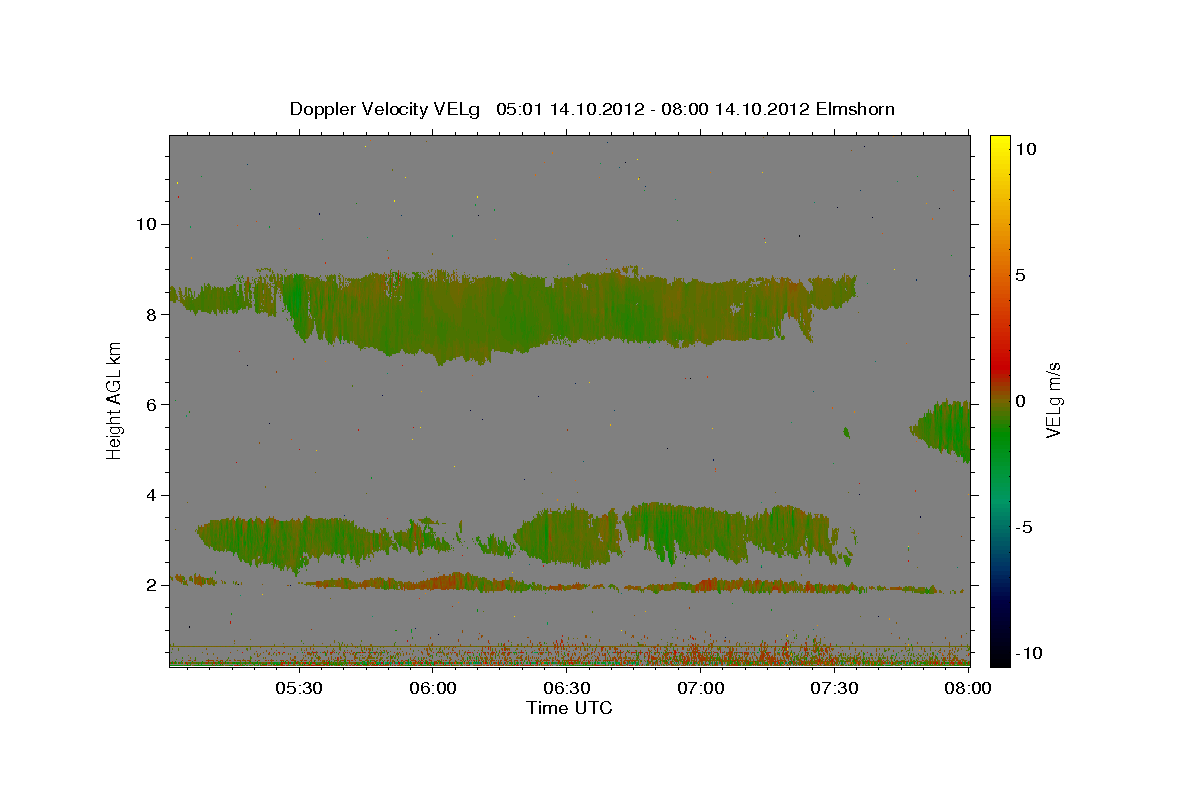Click the height tick label 6
This screenshot has width=1200, height=800.
(152, 404)
